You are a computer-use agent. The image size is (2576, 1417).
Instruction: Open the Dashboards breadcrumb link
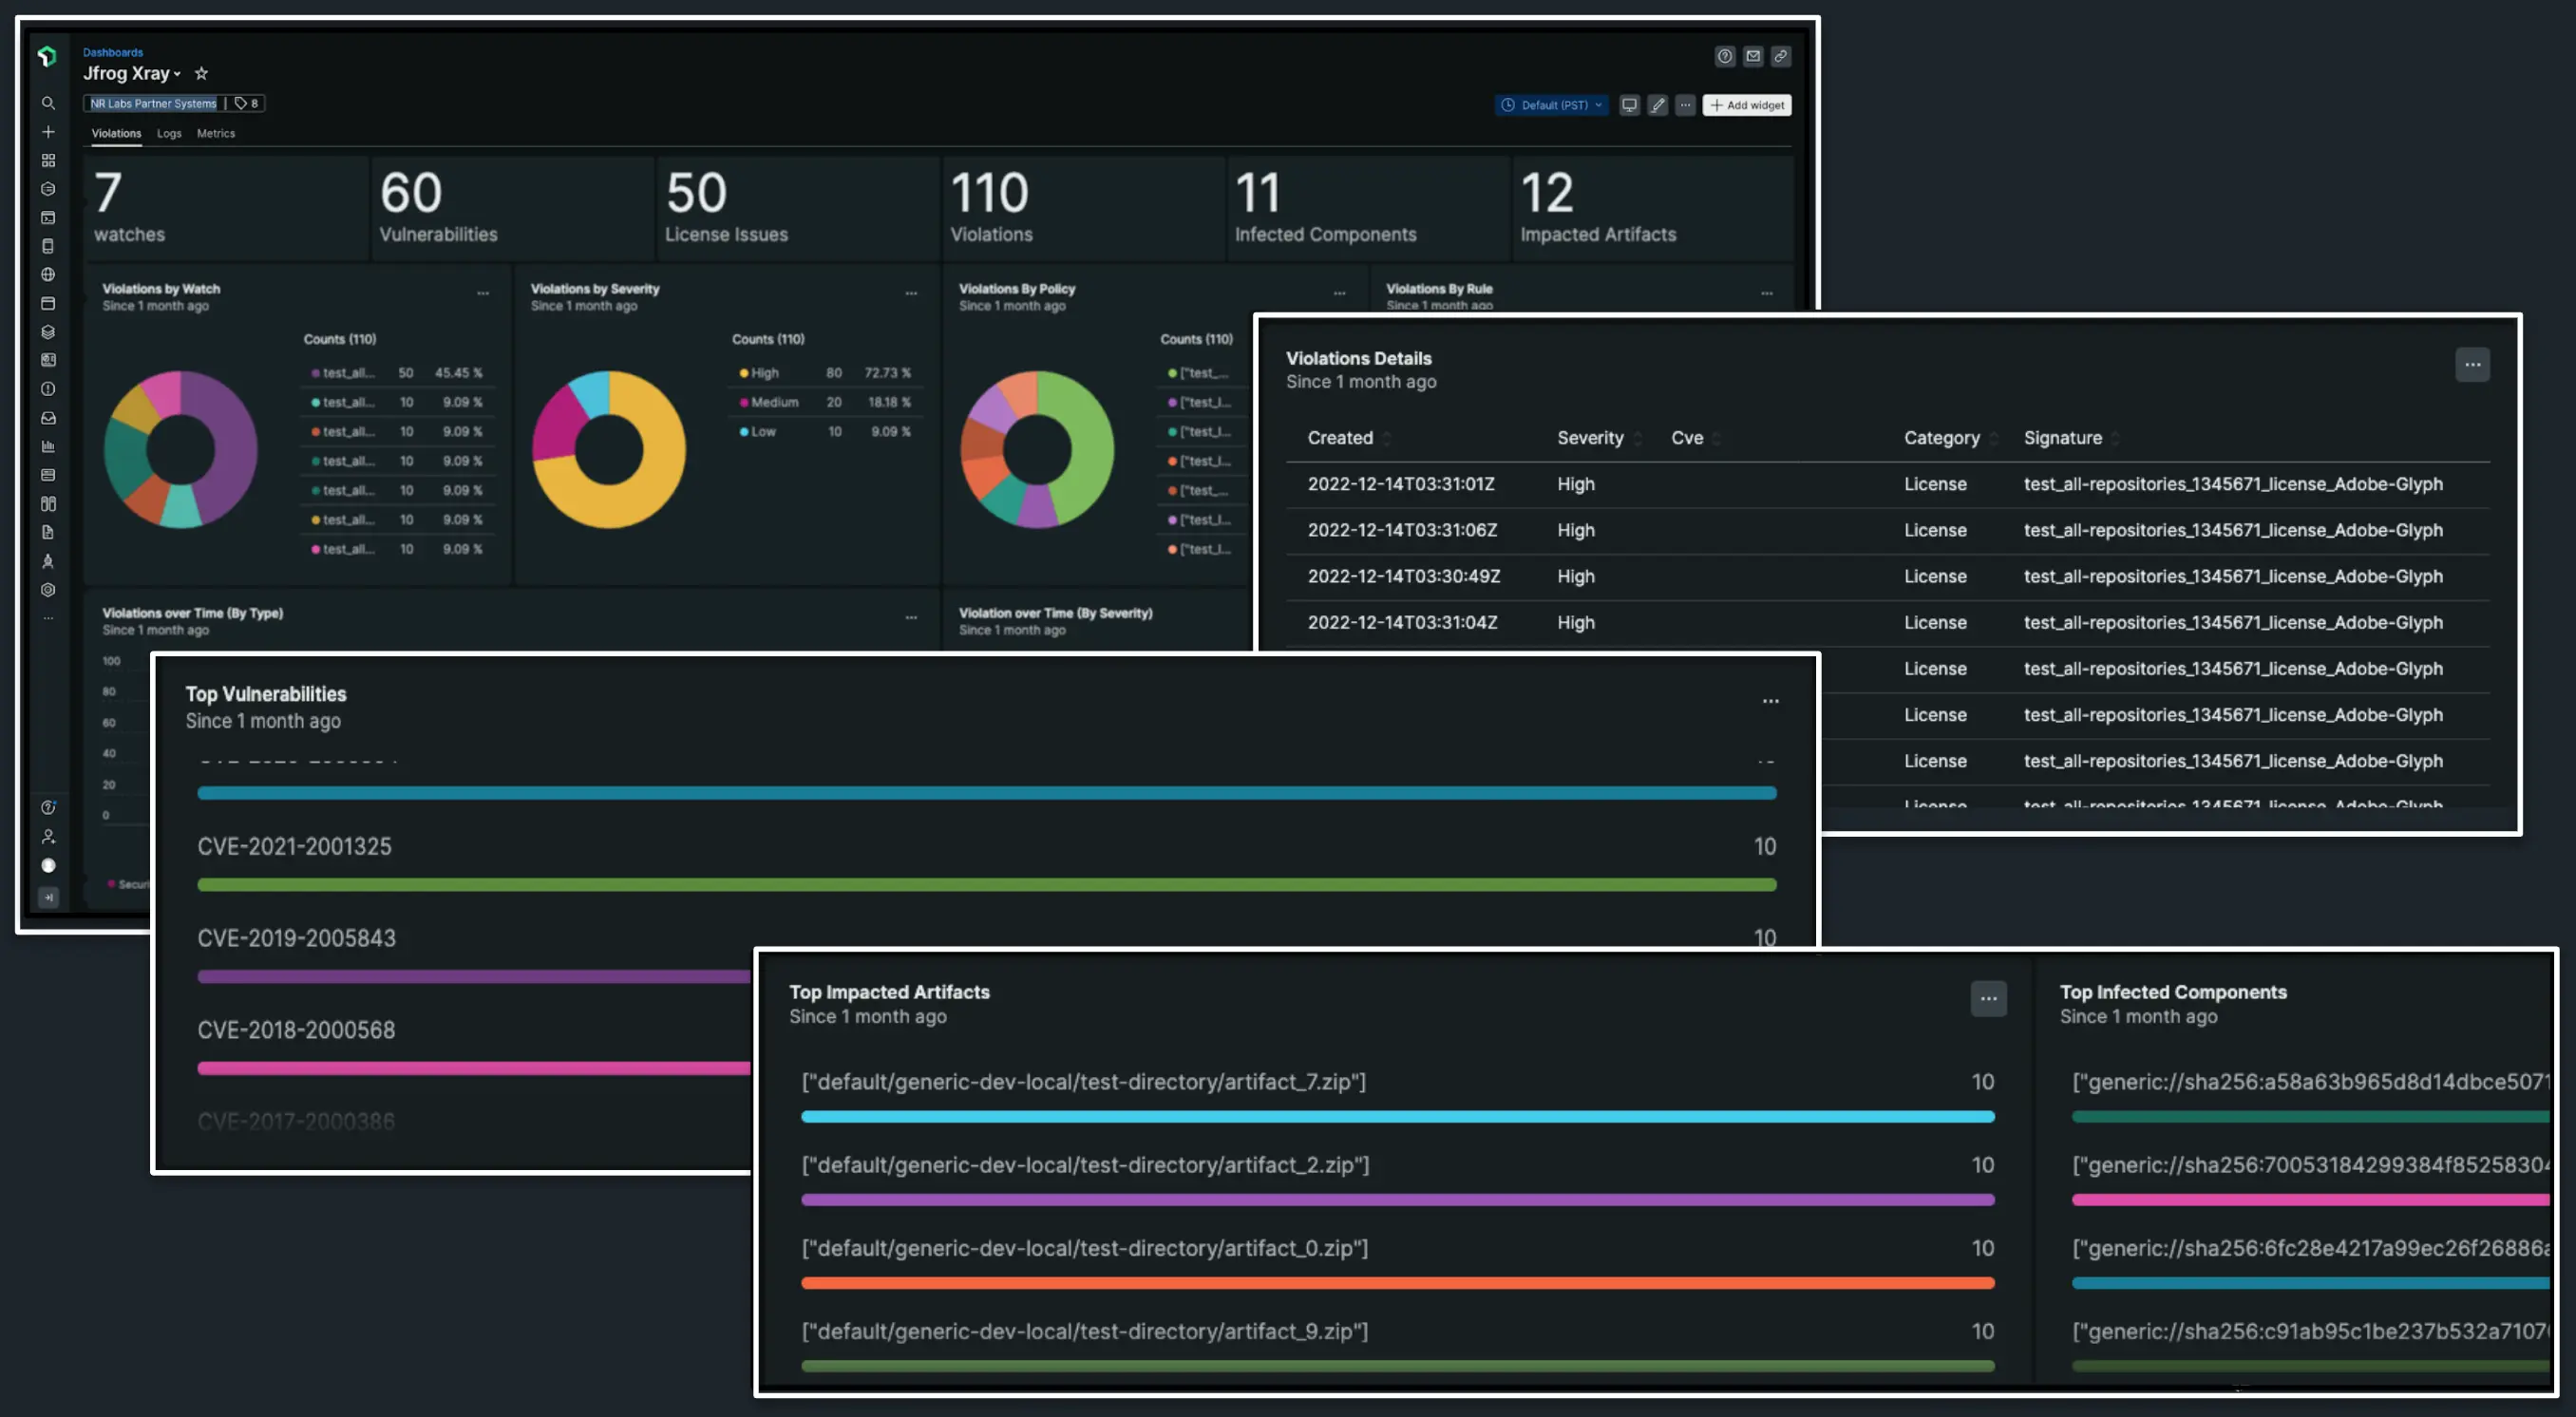click(113, 52)
